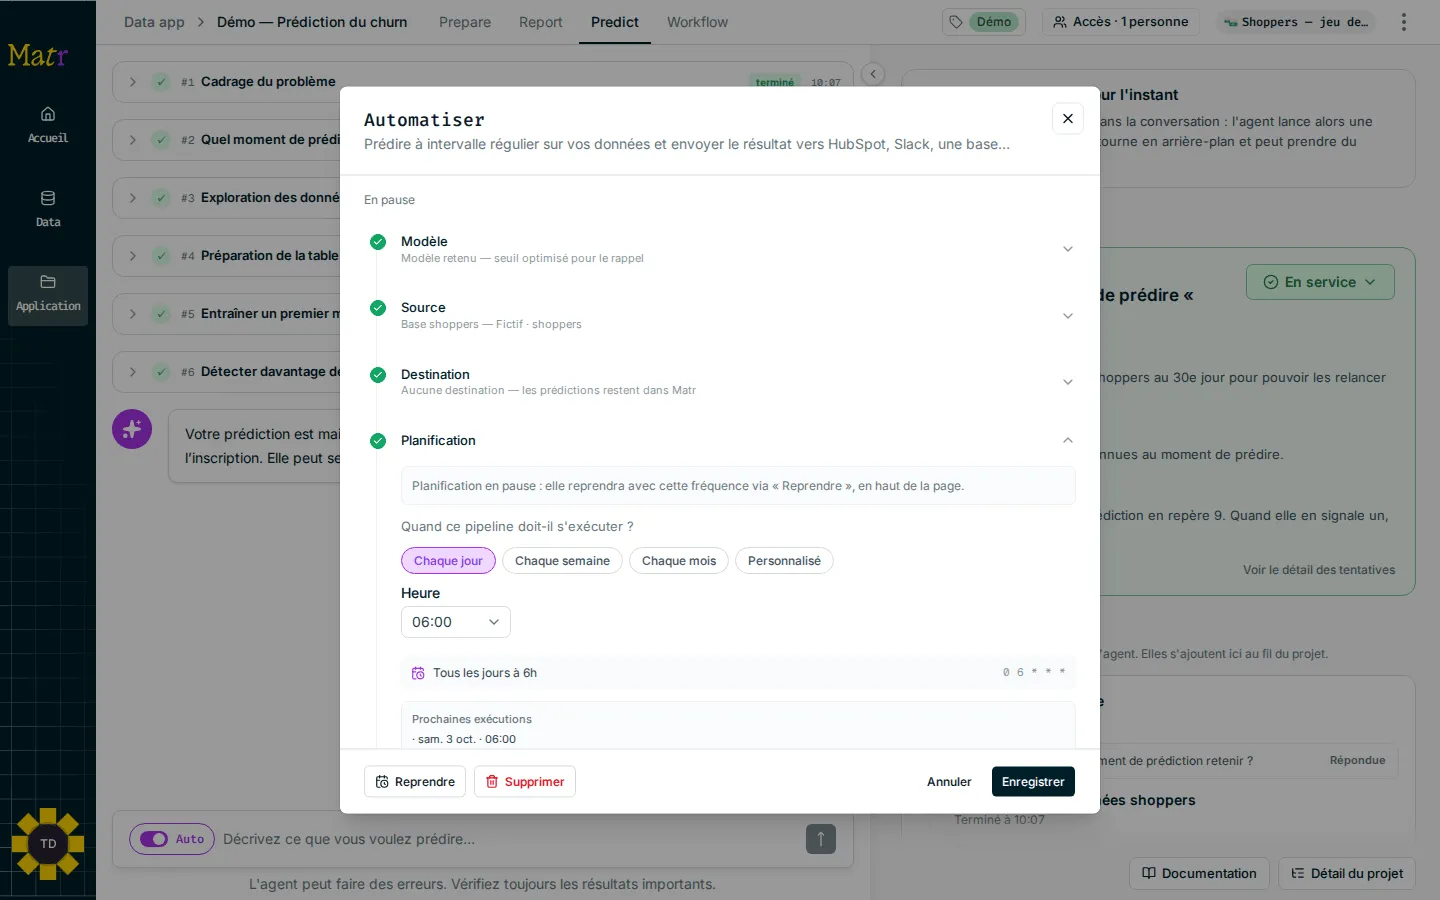Click the Supprimer button
Screen dimensions: 1440x900
(x=525, y=782)
